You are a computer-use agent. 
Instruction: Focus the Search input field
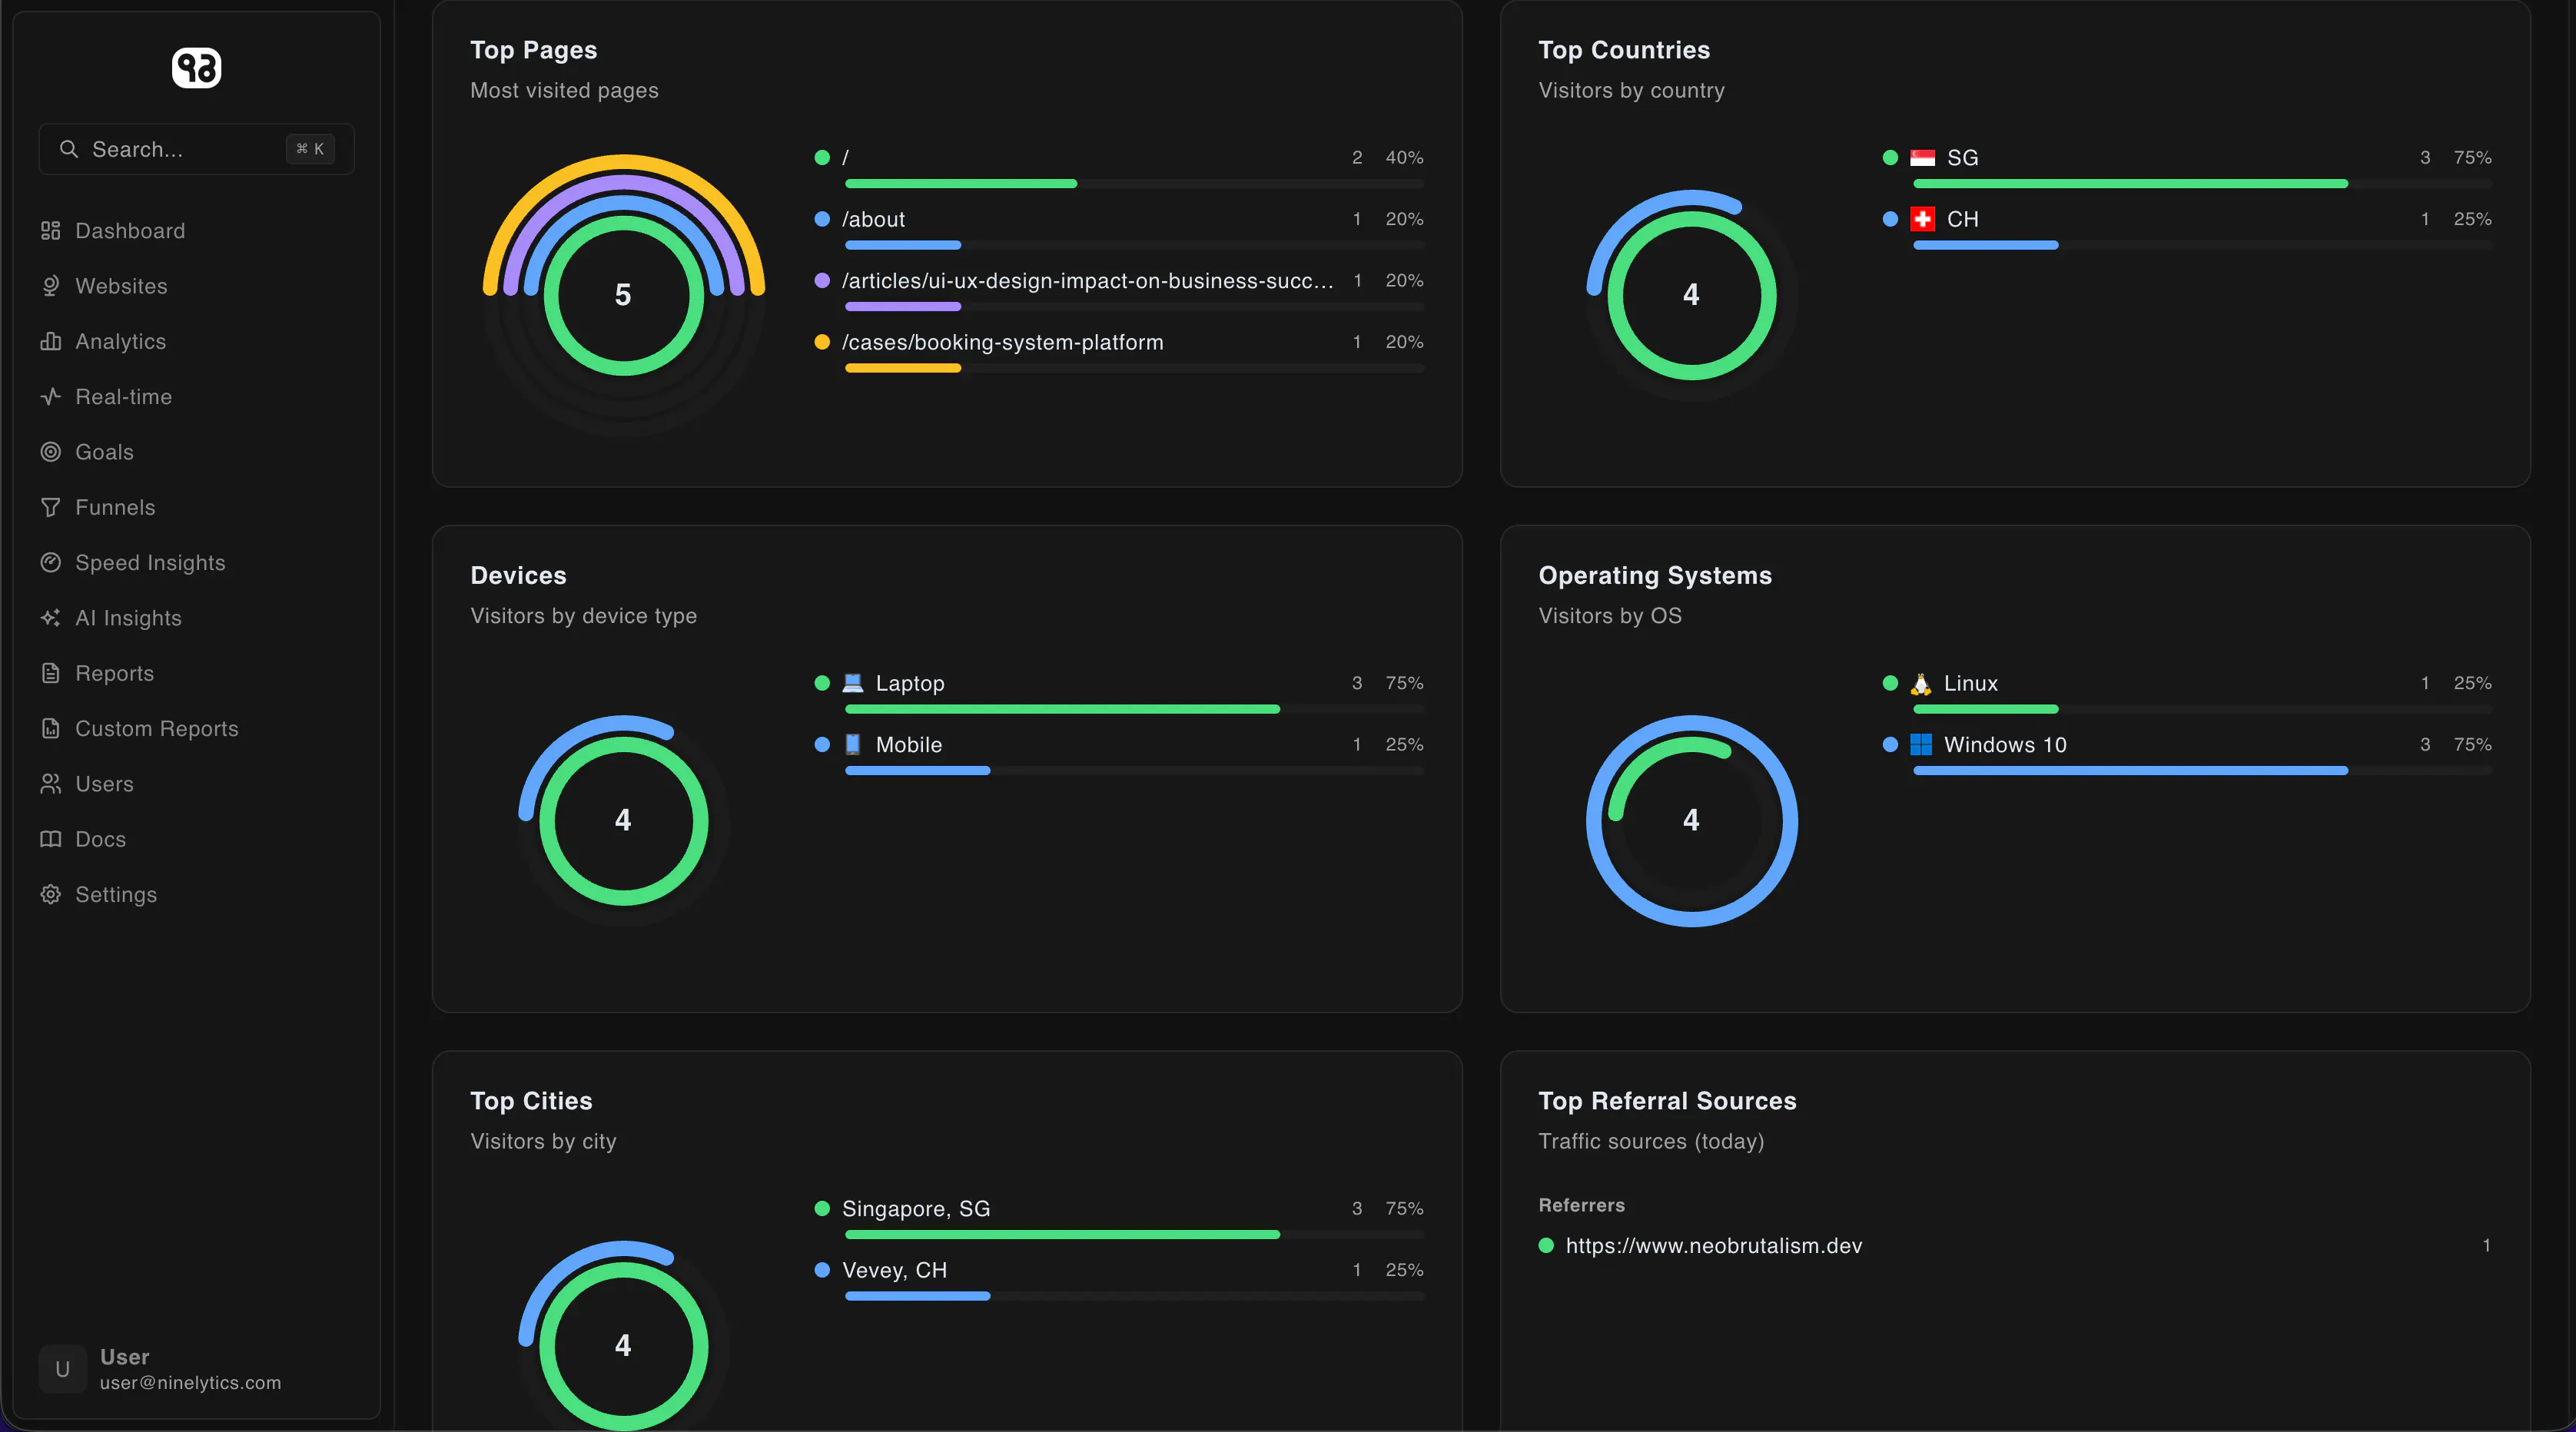[x=196, y=149]
